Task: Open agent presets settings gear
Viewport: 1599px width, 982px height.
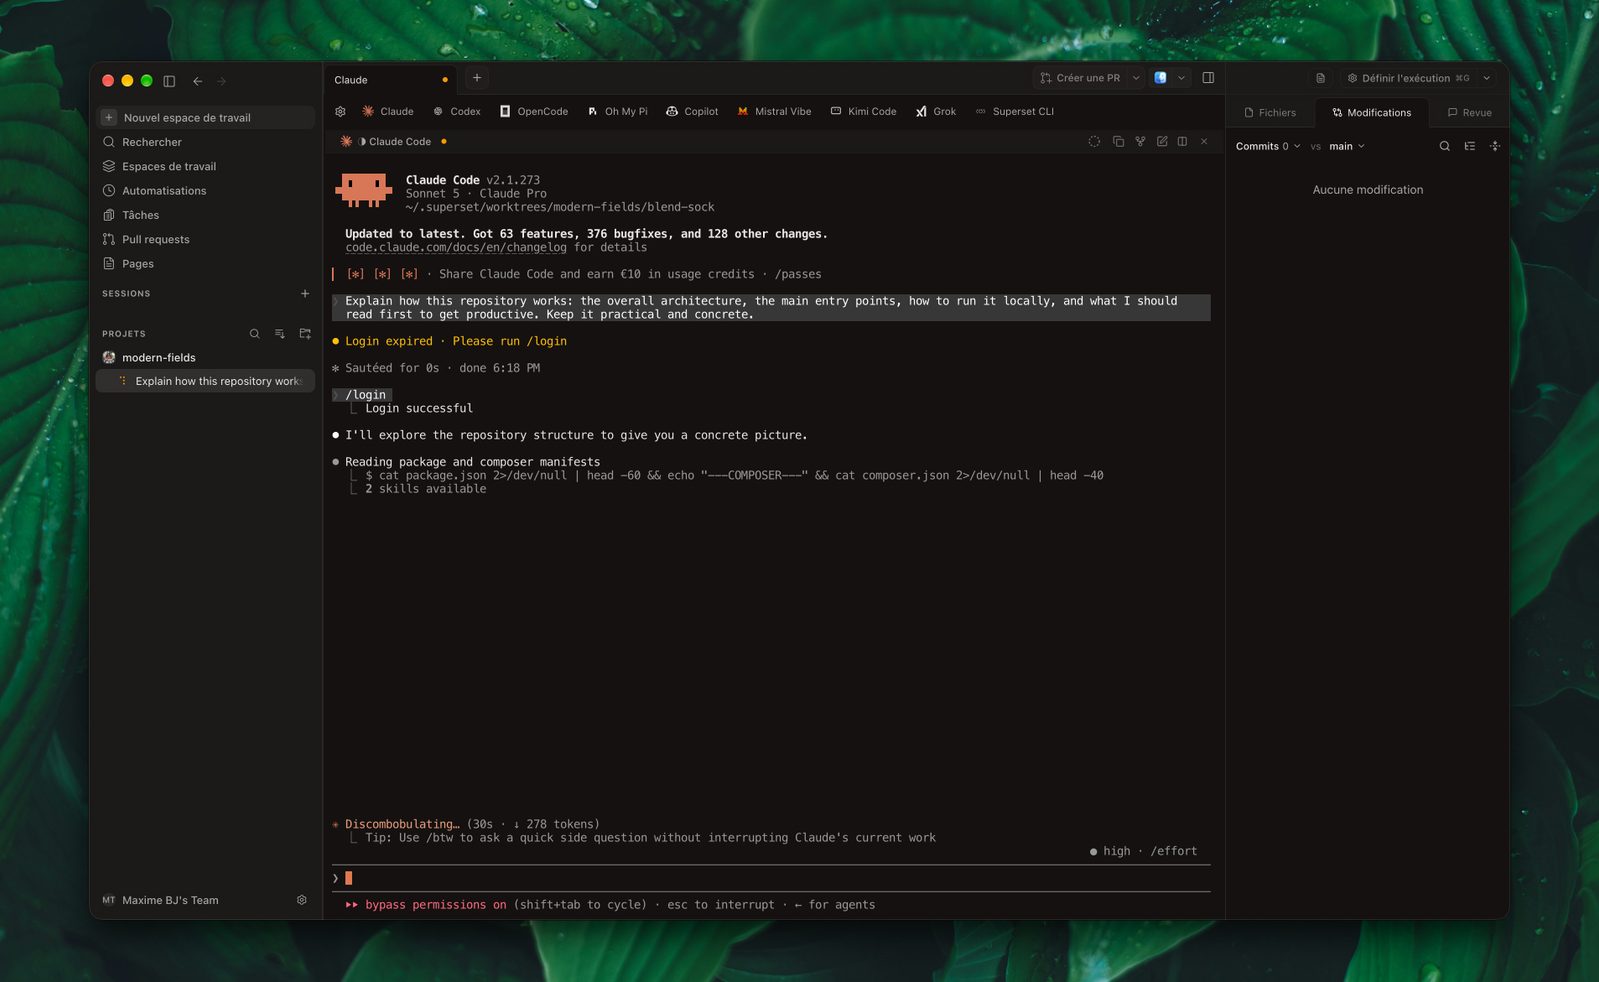Action: (x=340, y=112)
